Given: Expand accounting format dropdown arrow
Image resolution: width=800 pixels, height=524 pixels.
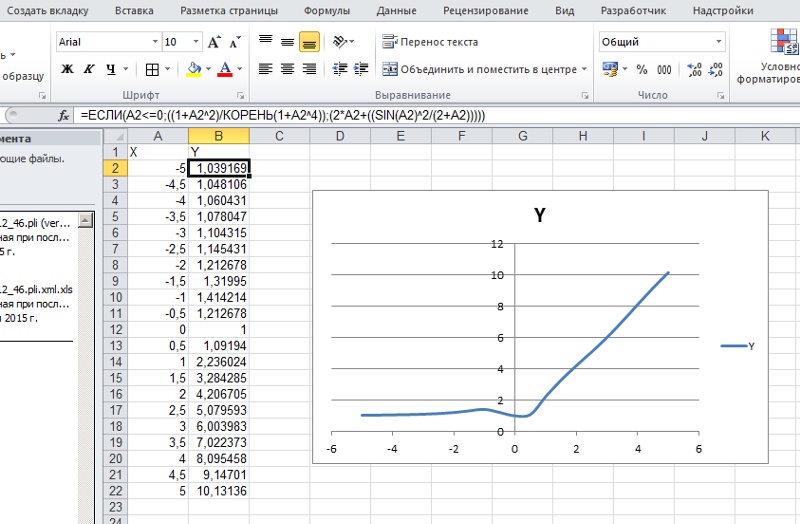Looking at the screenshot, I should [625, 69].
